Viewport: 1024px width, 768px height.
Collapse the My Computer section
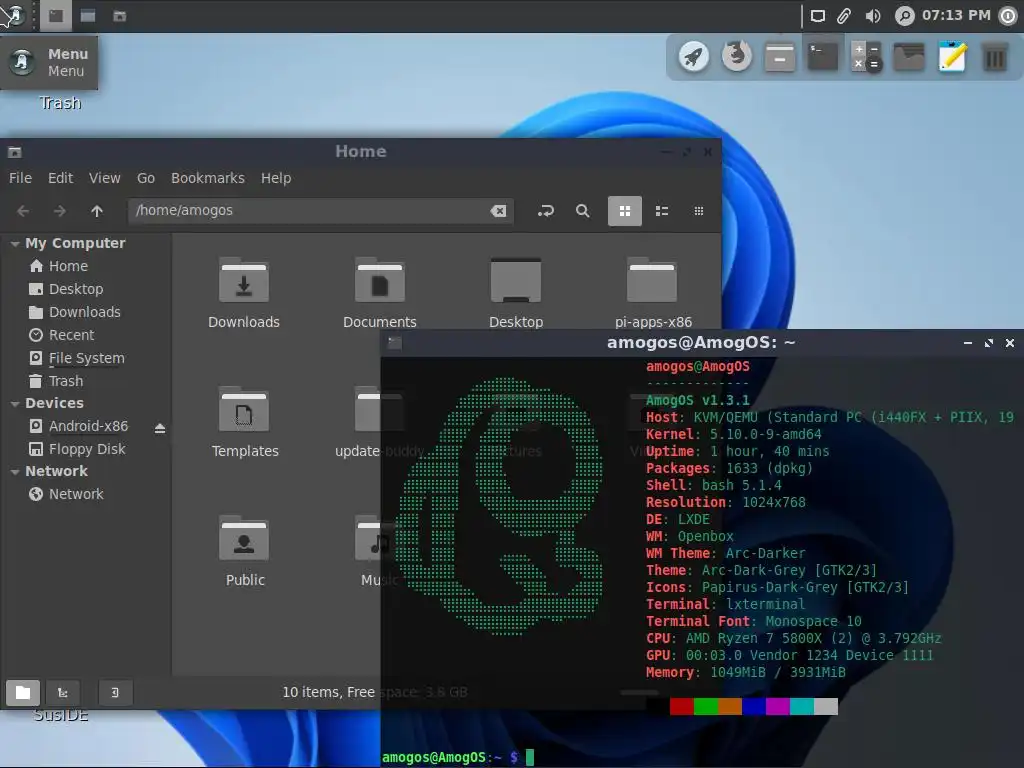click(14, 244)
